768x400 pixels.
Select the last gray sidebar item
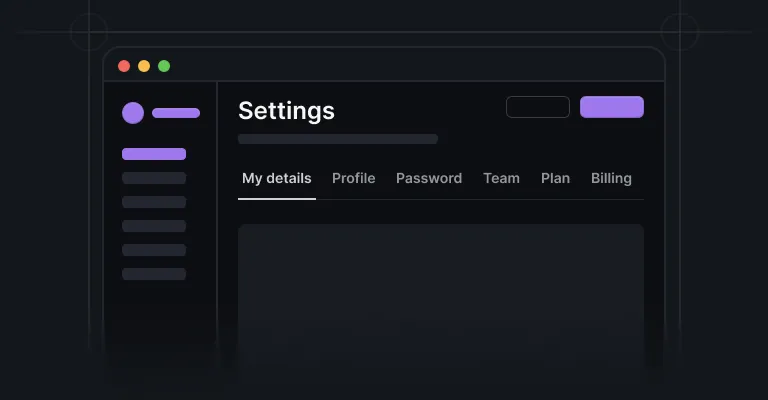[x=154, y=274]
